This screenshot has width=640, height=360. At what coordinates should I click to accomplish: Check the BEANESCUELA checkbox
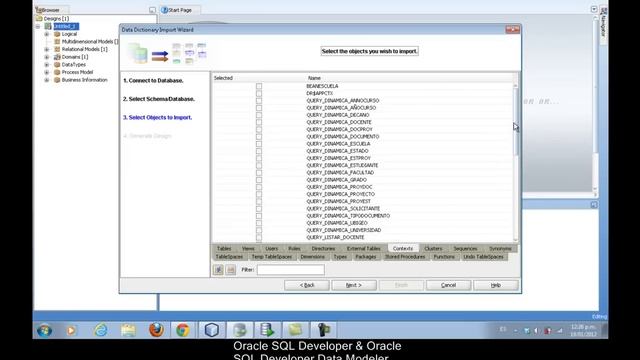click(x=259, y=86)
